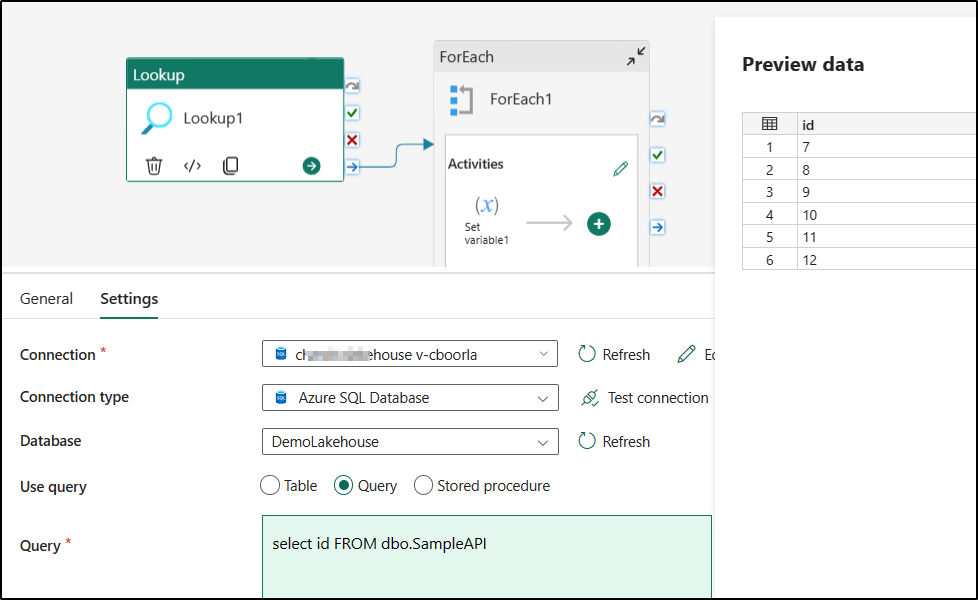
Task: Select preview cell with value 11
Action: (886, 237)
